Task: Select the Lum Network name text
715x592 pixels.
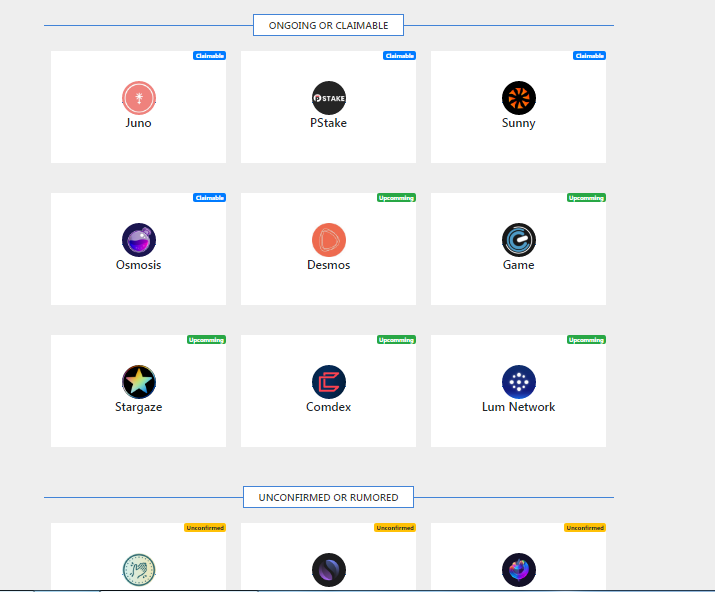Action: pos(518,407)
